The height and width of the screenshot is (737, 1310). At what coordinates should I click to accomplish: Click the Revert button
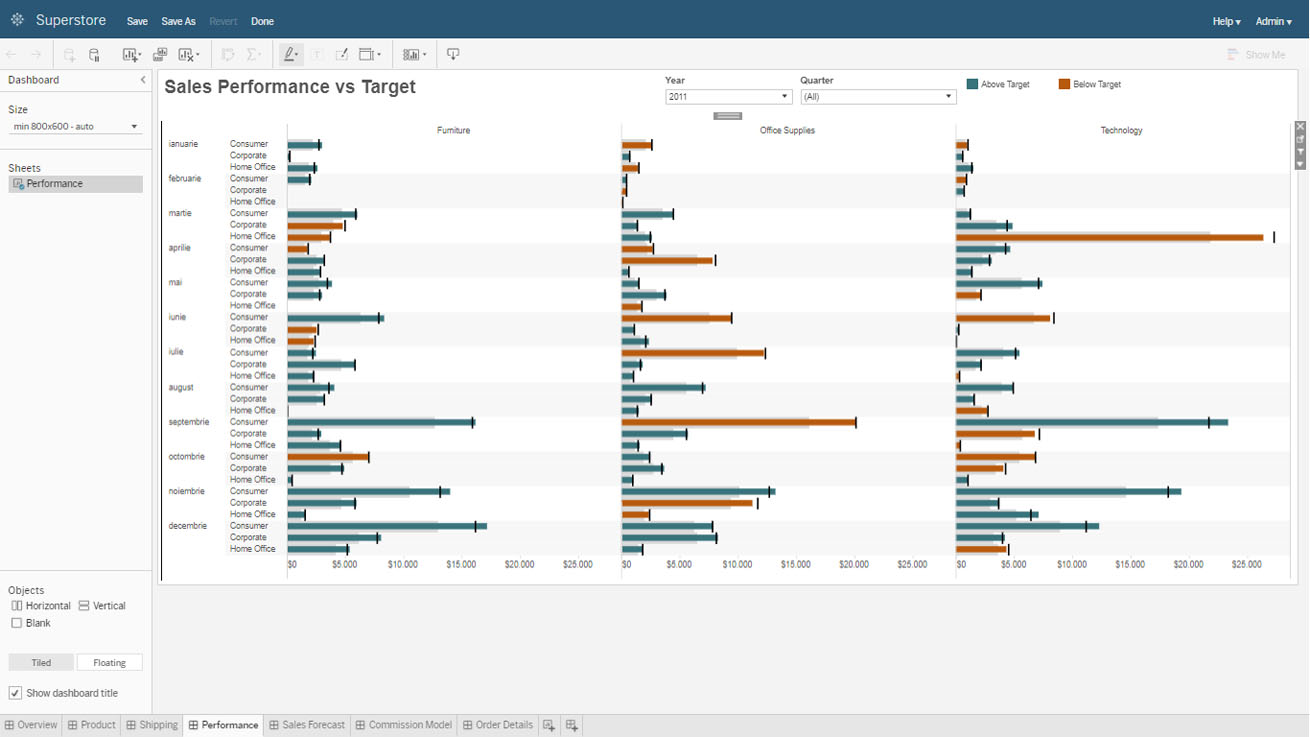(223, 21)
